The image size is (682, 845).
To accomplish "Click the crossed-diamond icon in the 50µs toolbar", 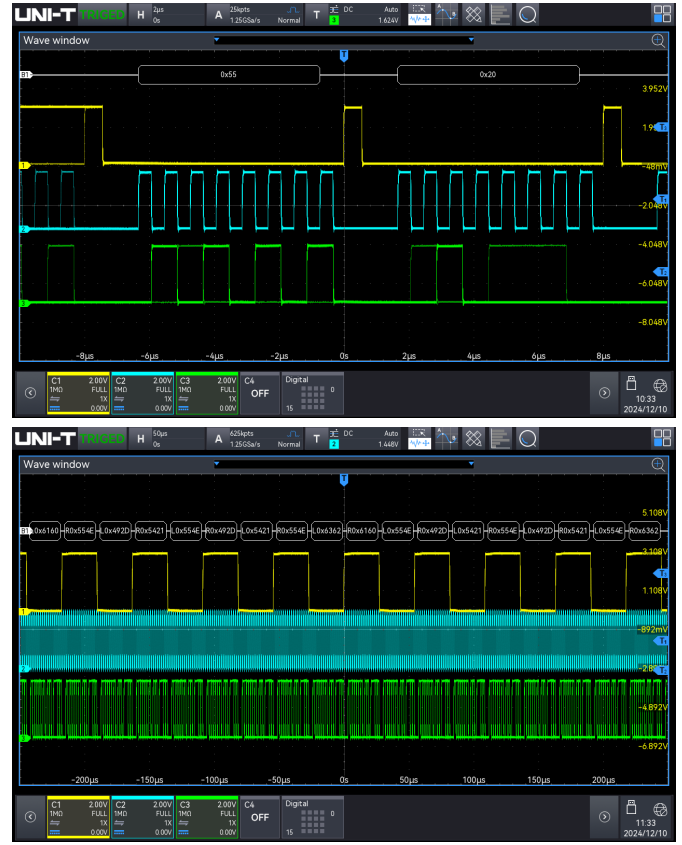I will tap(474, 438).
